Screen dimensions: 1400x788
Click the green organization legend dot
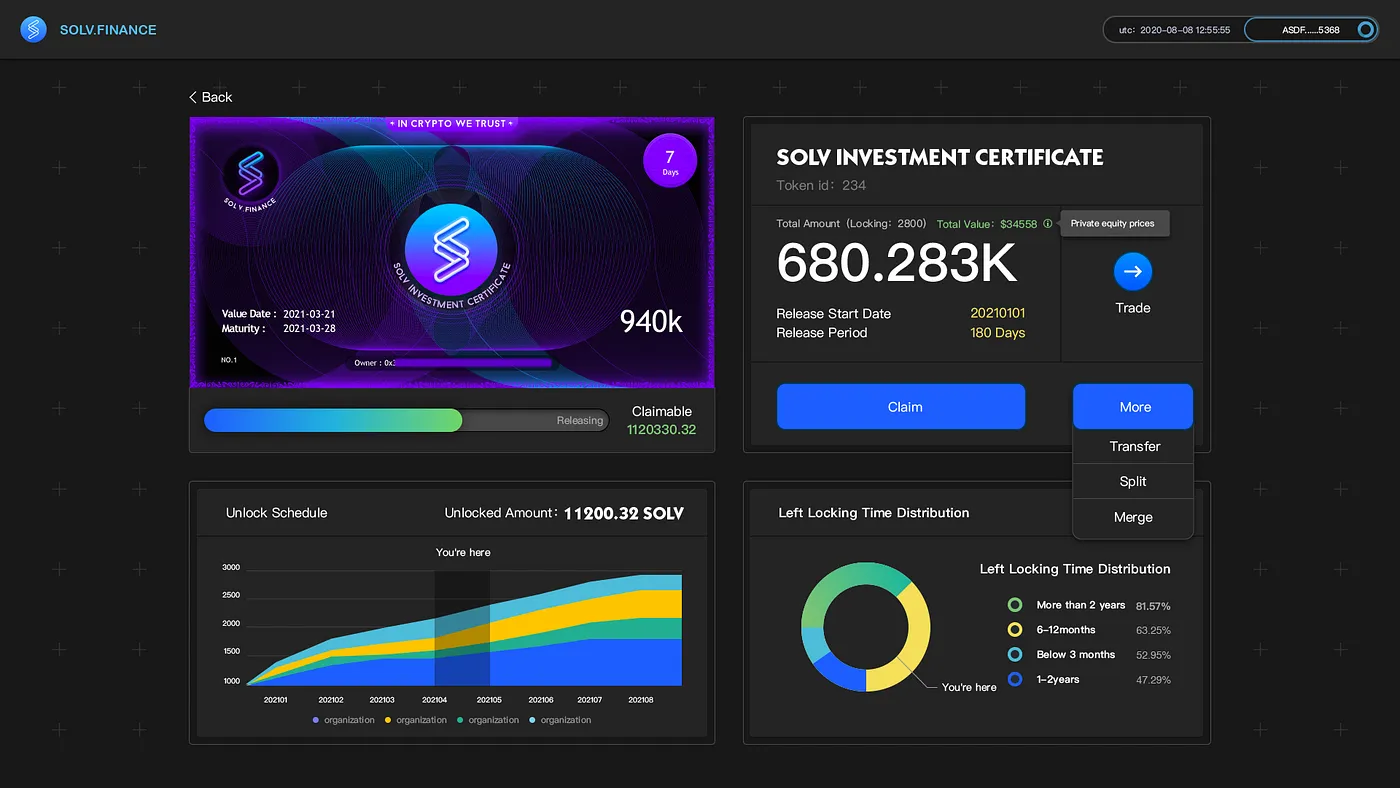coord(461,720)
